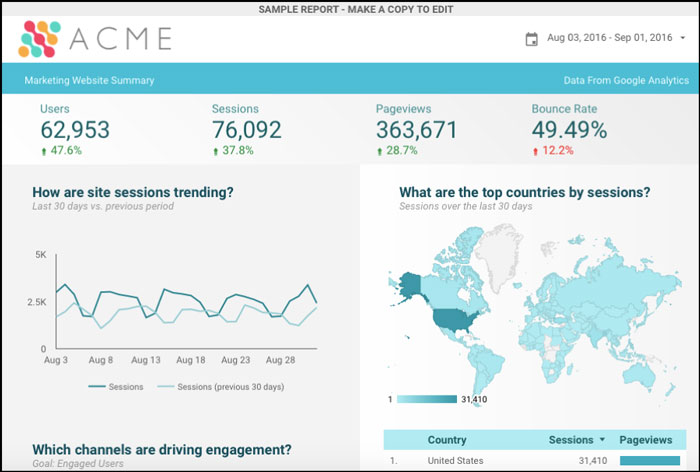Click the Sessions green up arrow indicator
Screen dimensions: 700x472
point(216,151)
